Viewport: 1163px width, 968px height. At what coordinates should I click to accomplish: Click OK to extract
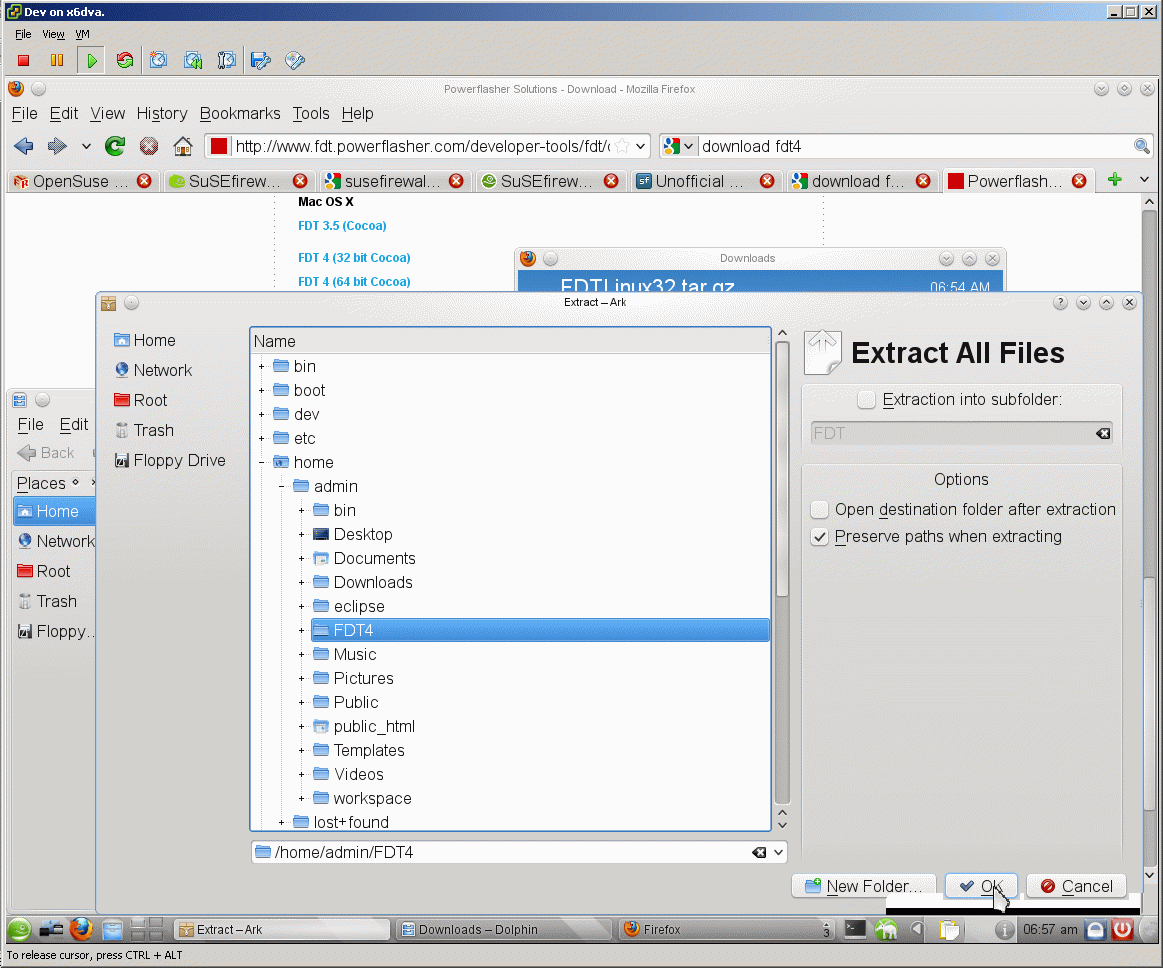tap(981, 886)
